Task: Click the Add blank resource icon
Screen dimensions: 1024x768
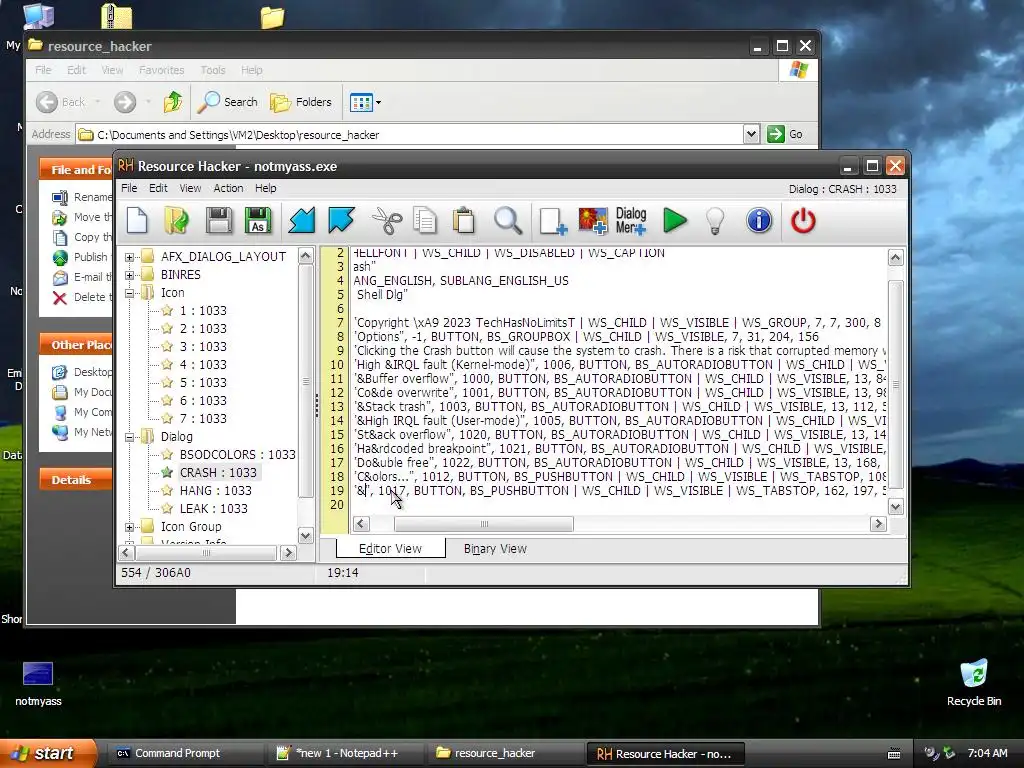Action: coord(553,221)
